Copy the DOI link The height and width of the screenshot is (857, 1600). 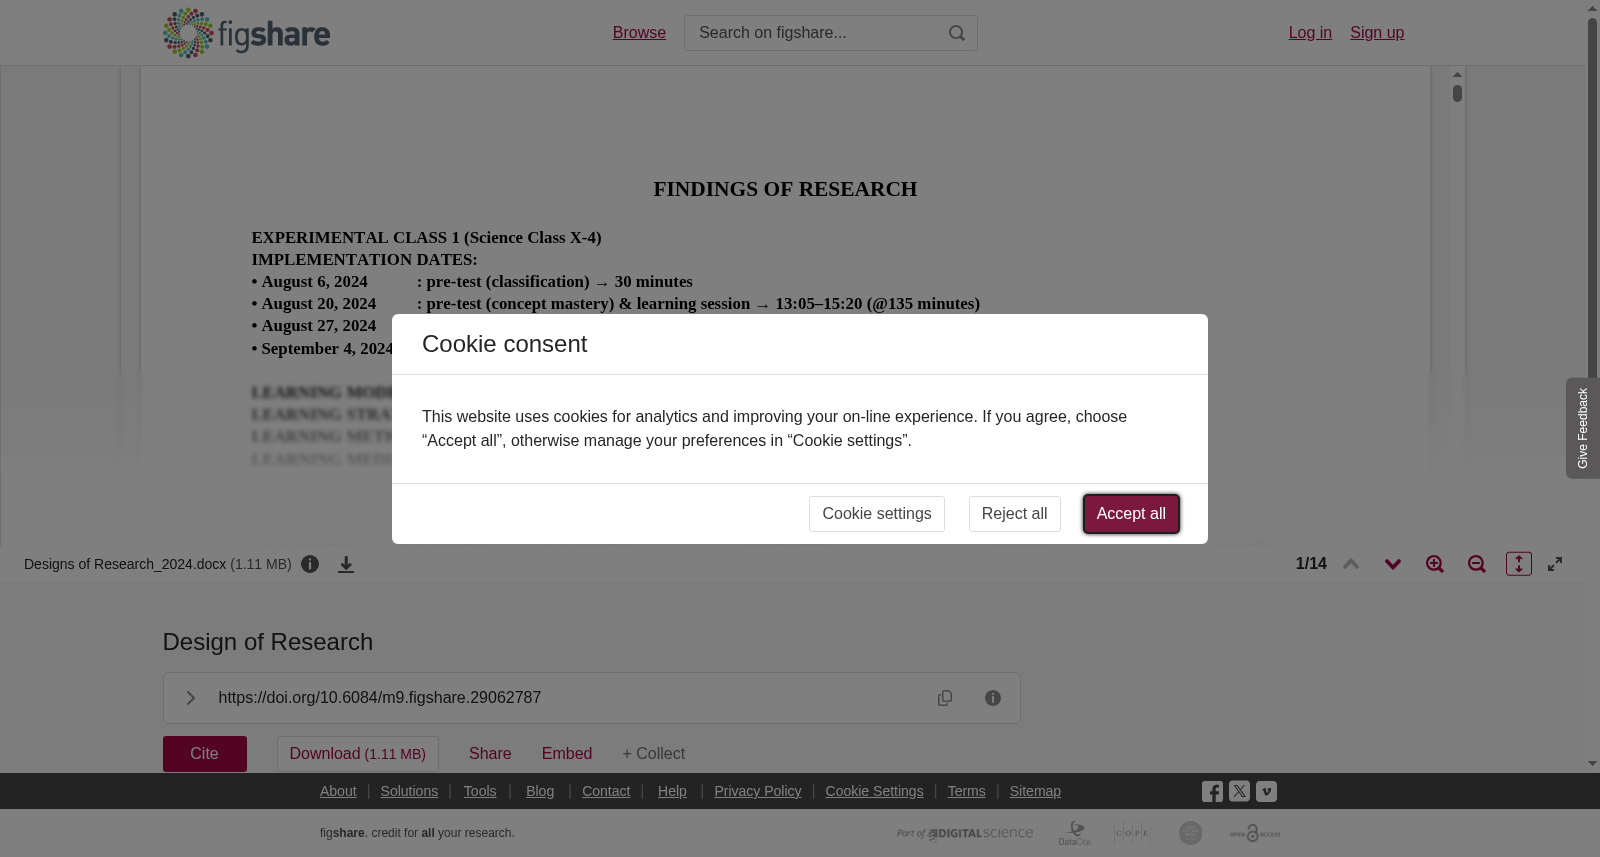tap(945, 698)
